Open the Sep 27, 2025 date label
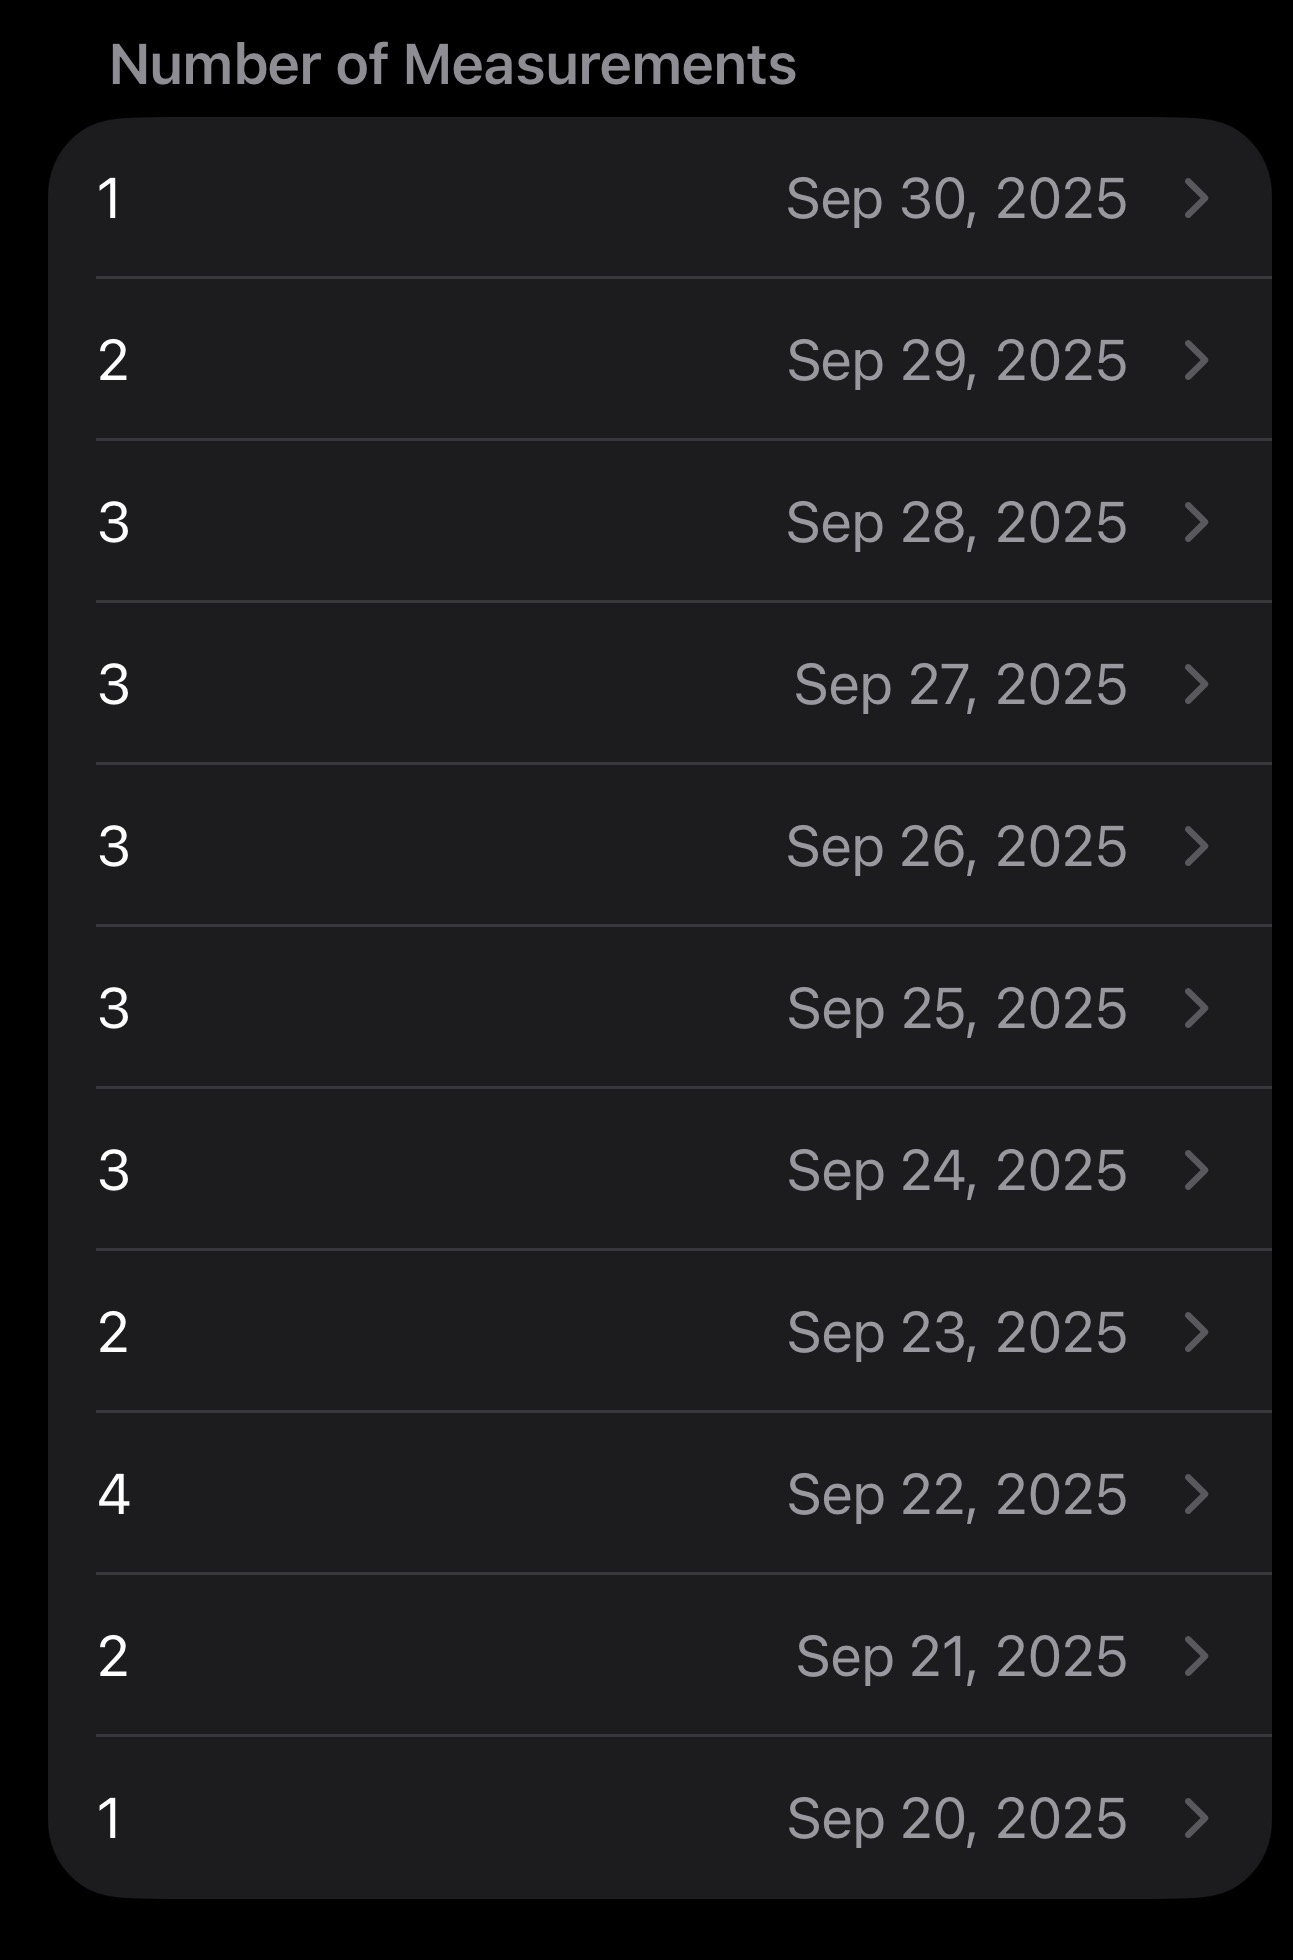Image resolution: width=1293 pixels, height=1960 pixels. [x=960, y=684]
